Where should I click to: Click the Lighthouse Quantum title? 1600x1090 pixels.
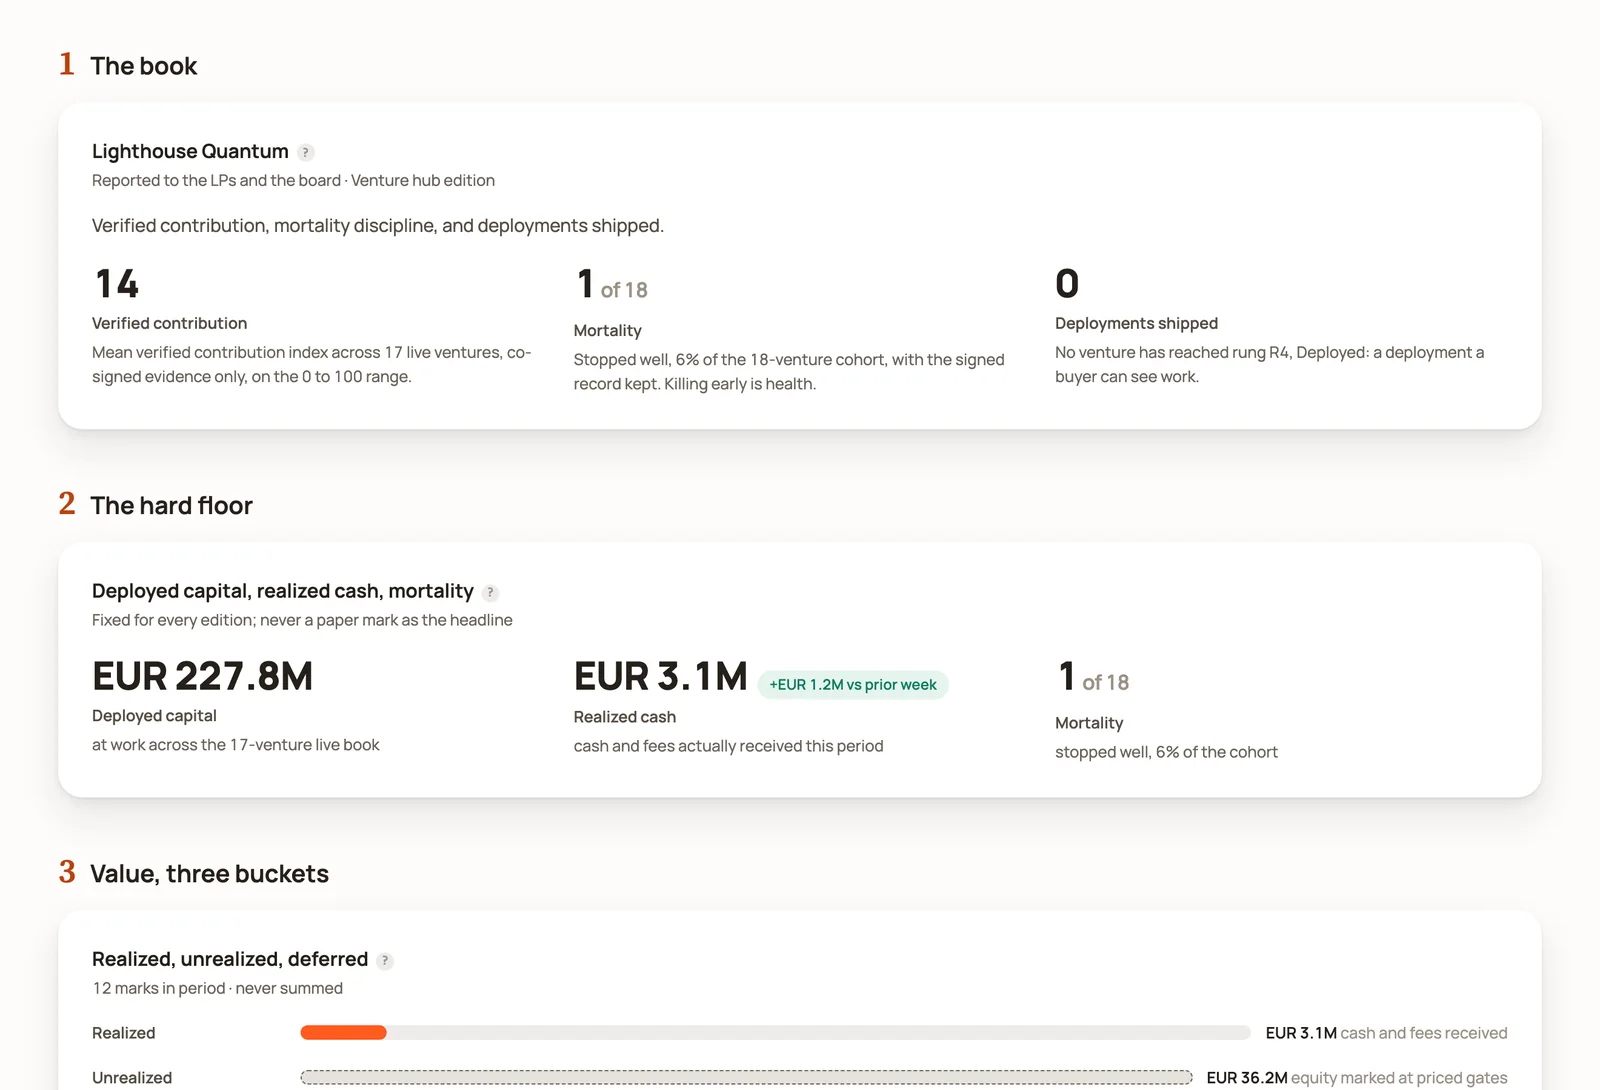pyautogui.click(x=190, y=152)
